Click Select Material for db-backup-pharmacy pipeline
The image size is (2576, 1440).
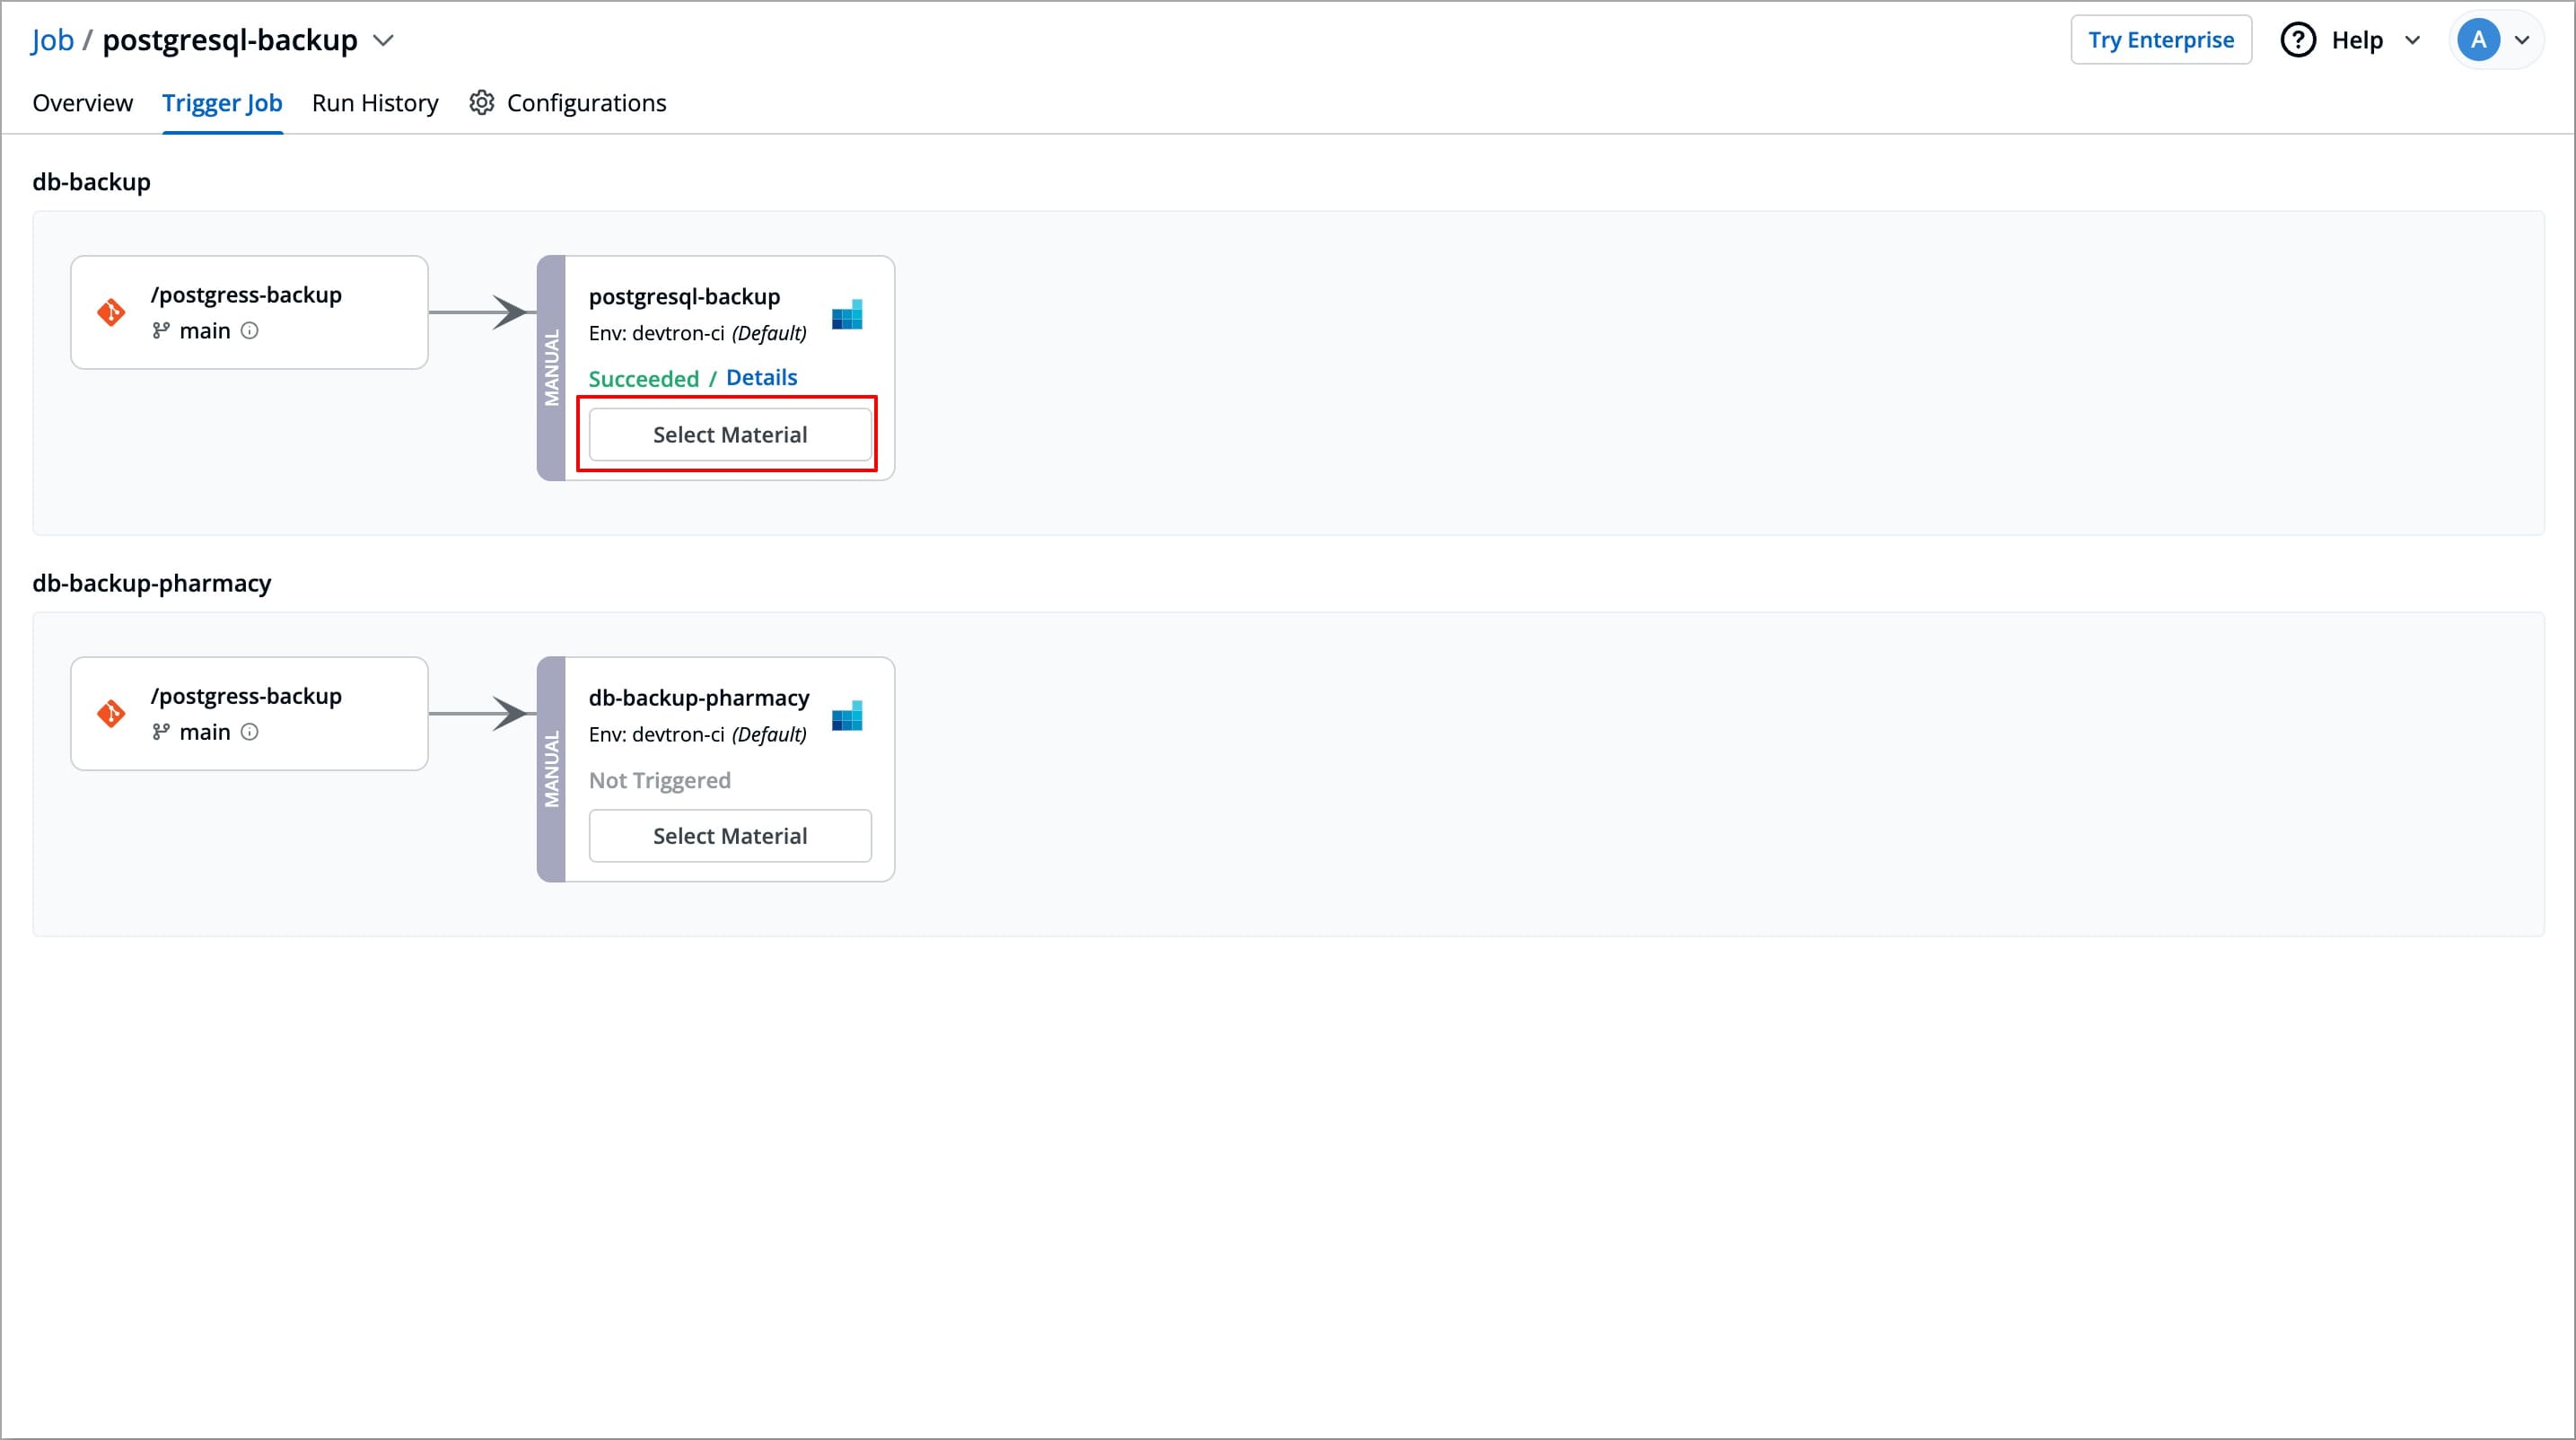730,835
